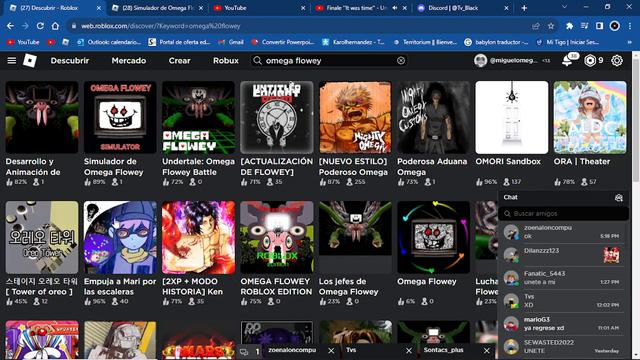
Task: Bookmark this page with the star
Action: tap(551, 26)
